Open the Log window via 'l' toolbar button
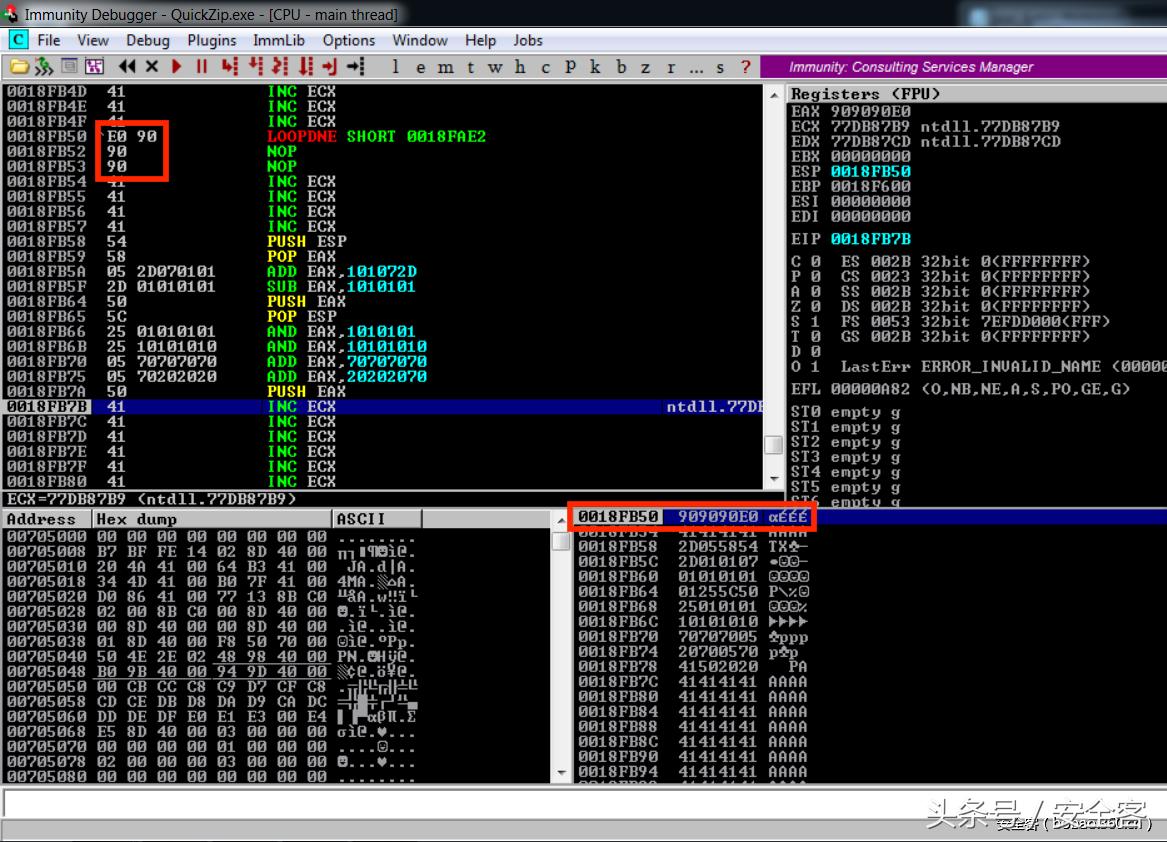The height and width of the screenshot is (842, 1167). point(396,67)
